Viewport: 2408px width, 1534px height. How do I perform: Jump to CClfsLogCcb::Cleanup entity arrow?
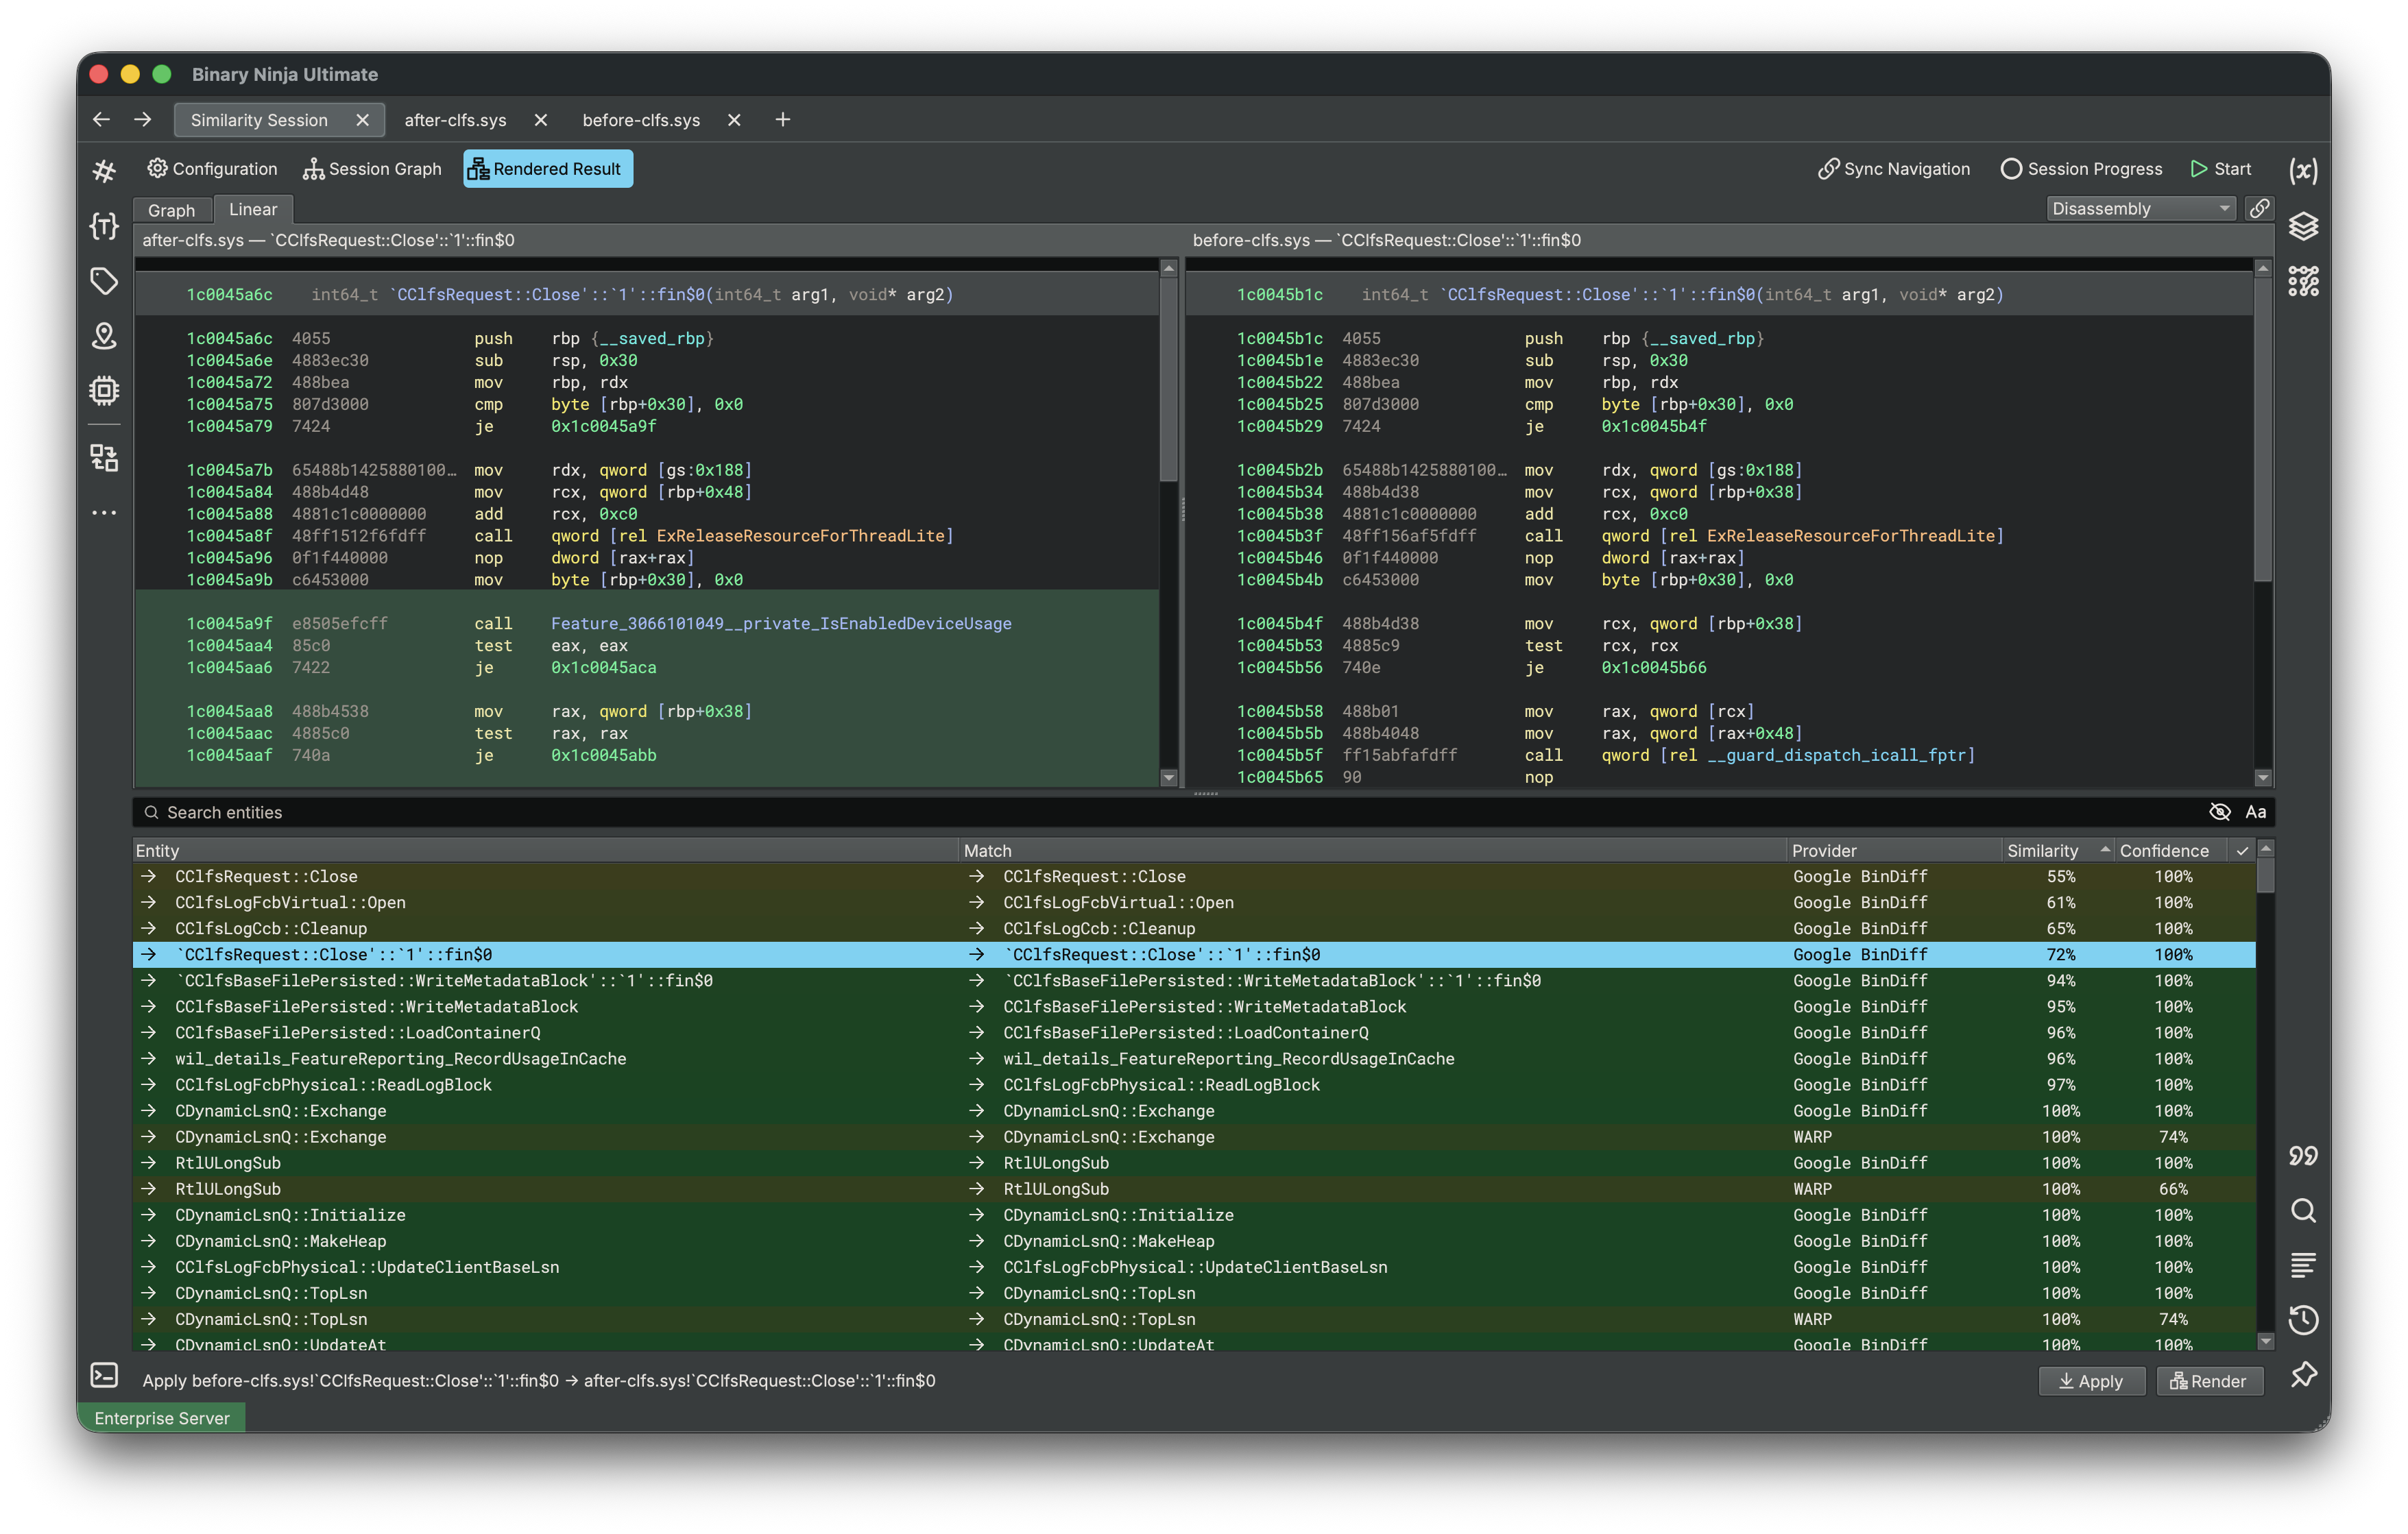coord(148,928)
